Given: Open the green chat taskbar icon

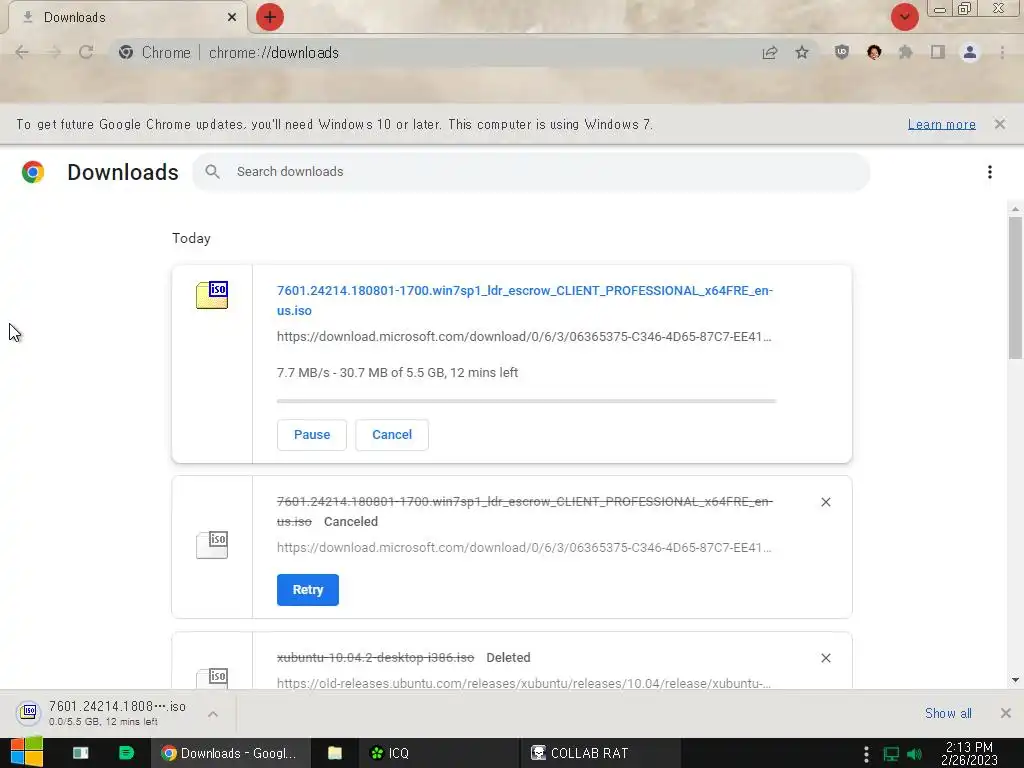Looking at the screenshot, I should pos(126,753).
